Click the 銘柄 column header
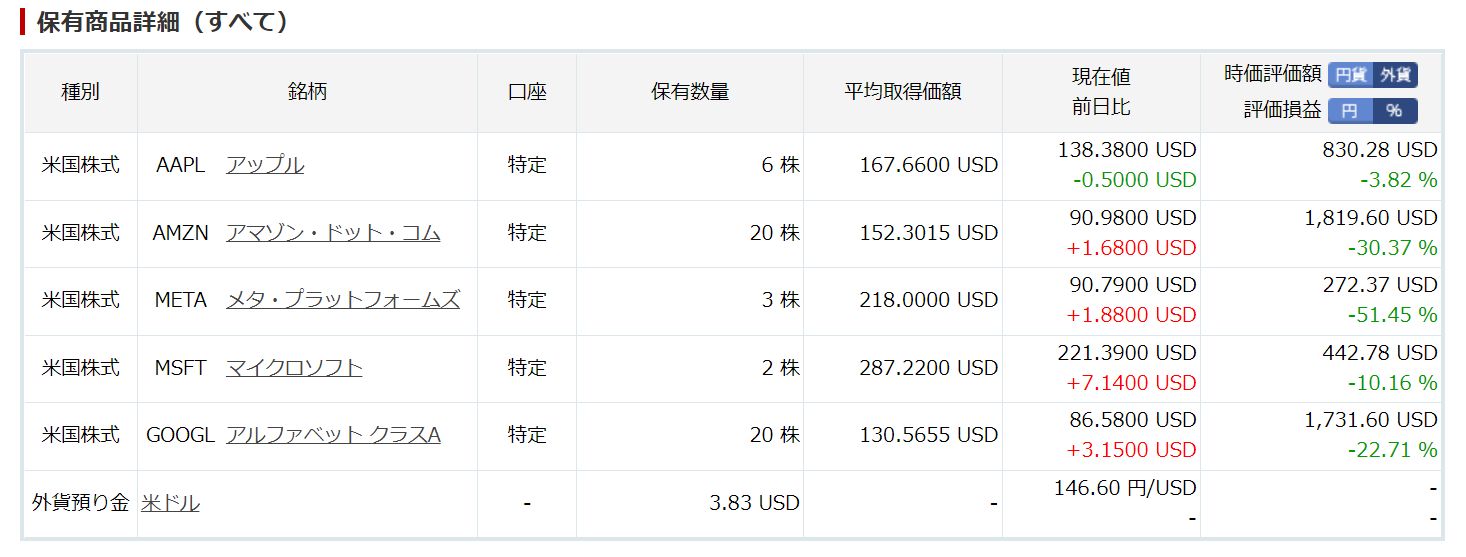This screenshot has width=1466, height=557. tap(307, 93)
